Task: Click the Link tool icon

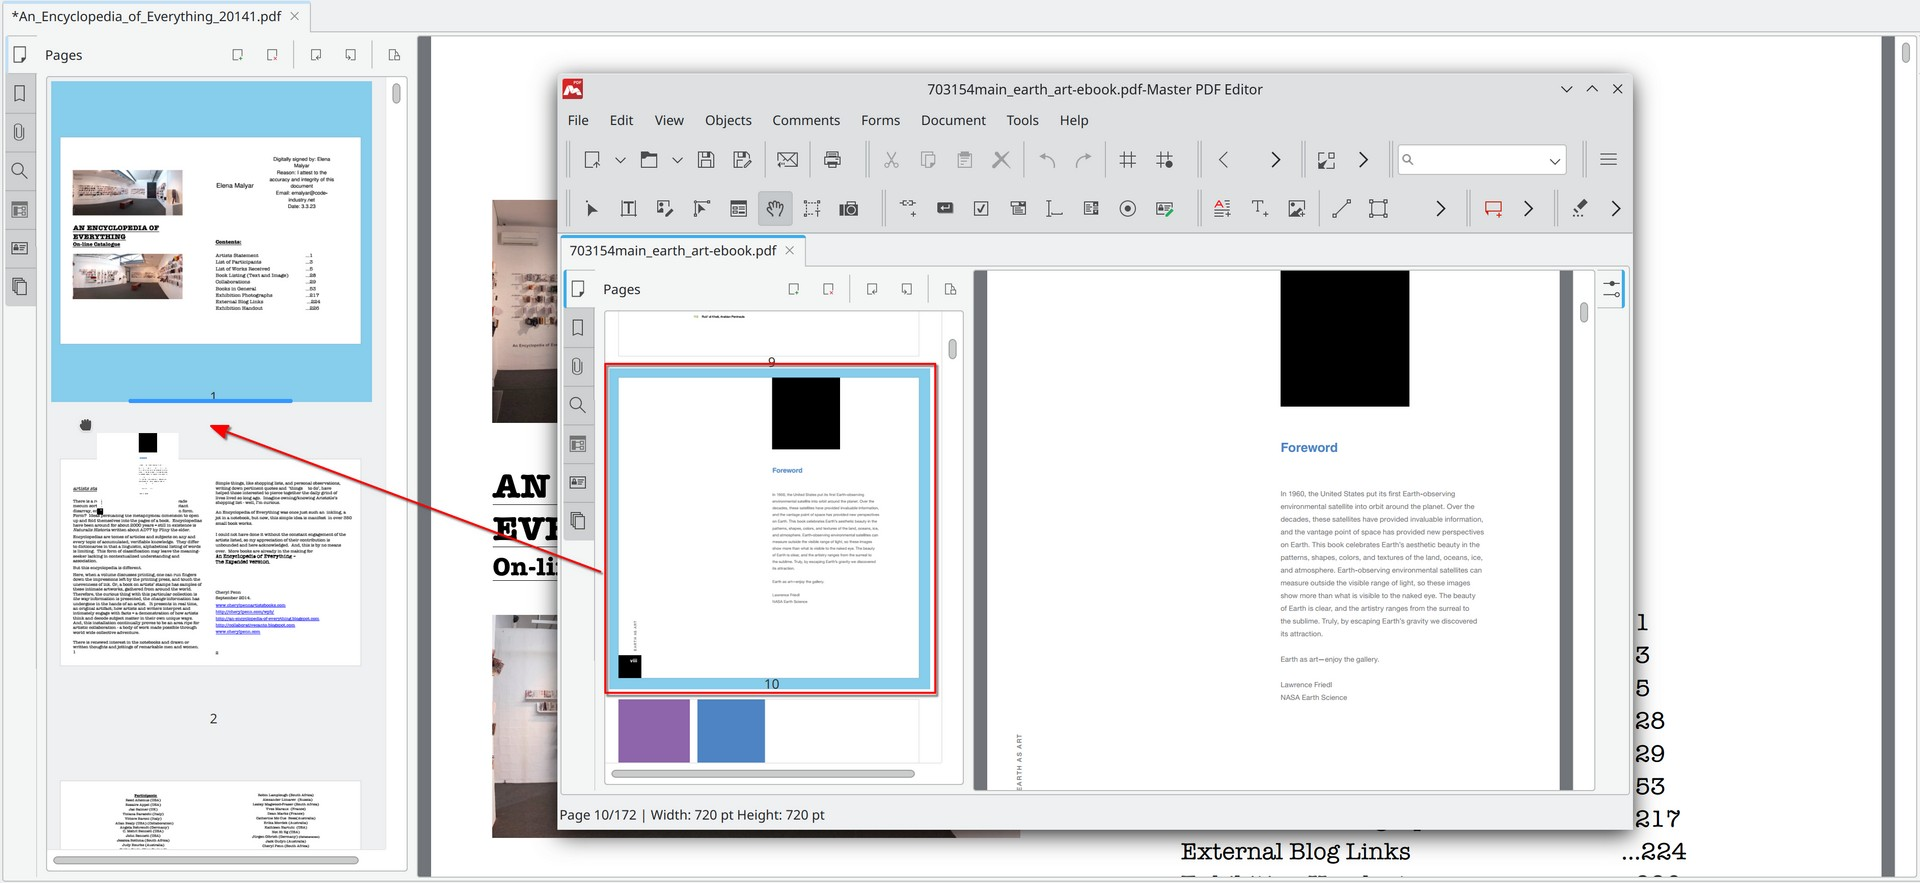Action: pos(908,208)
